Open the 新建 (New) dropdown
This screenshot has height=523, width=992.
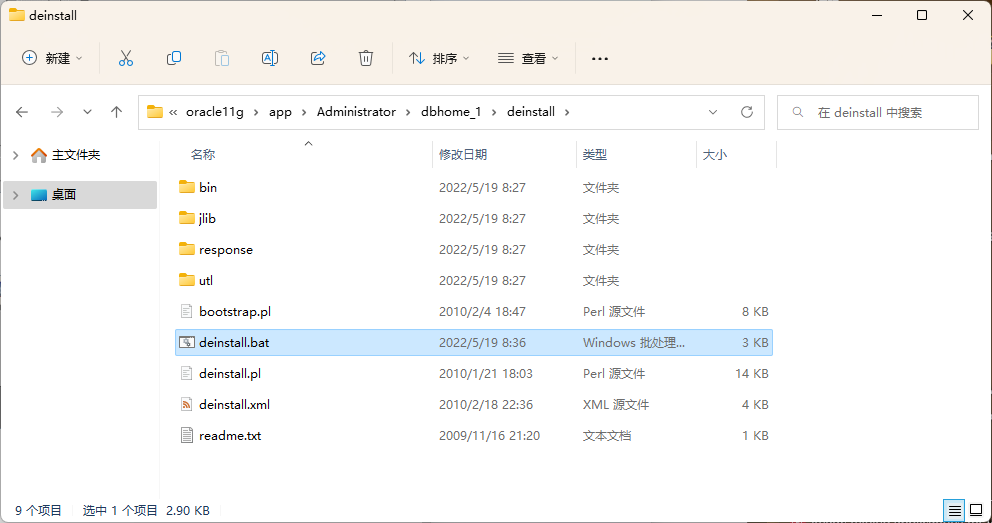point(52,58)
